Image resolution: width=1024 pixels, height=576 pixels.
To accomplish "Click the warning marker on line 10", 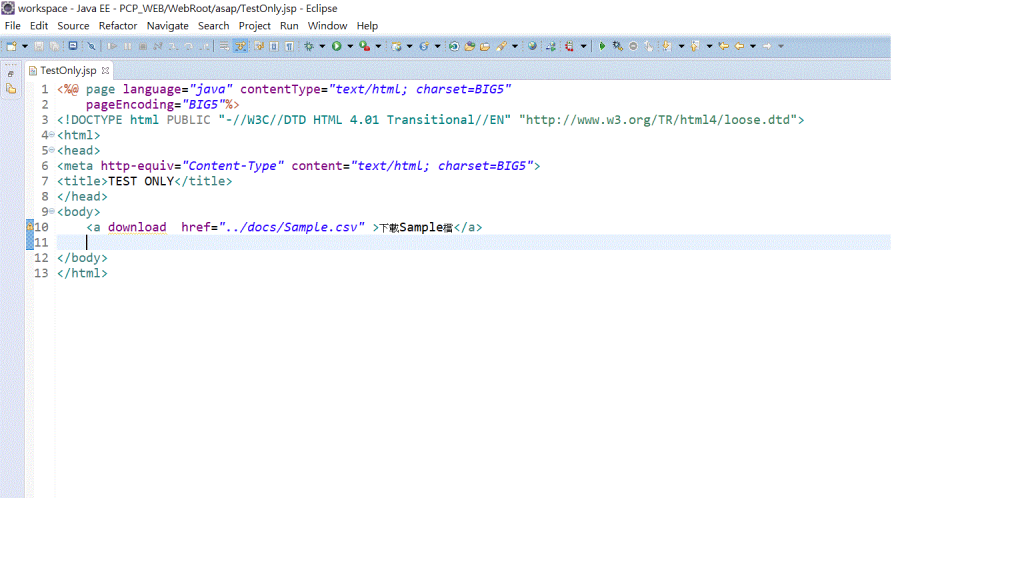I will pyautogui.click(x=29, y=226).
